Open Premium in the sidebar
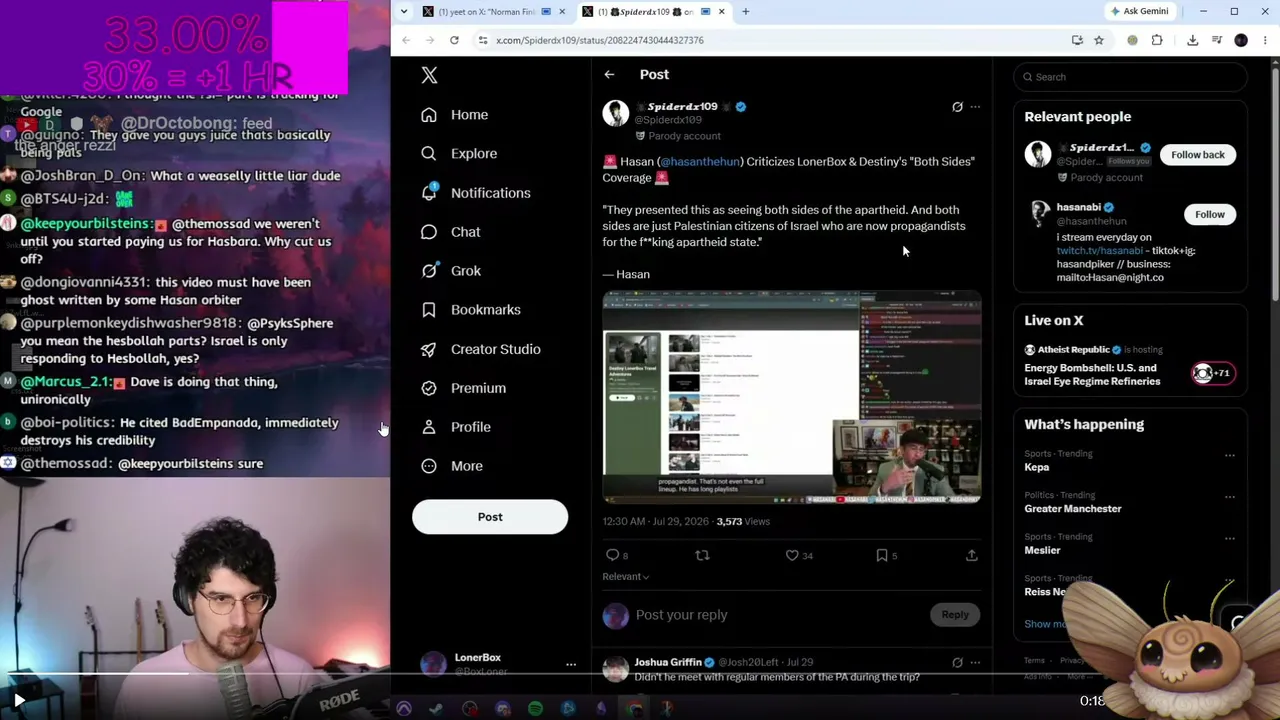1280x720 pixels. (x=464, y=388)
